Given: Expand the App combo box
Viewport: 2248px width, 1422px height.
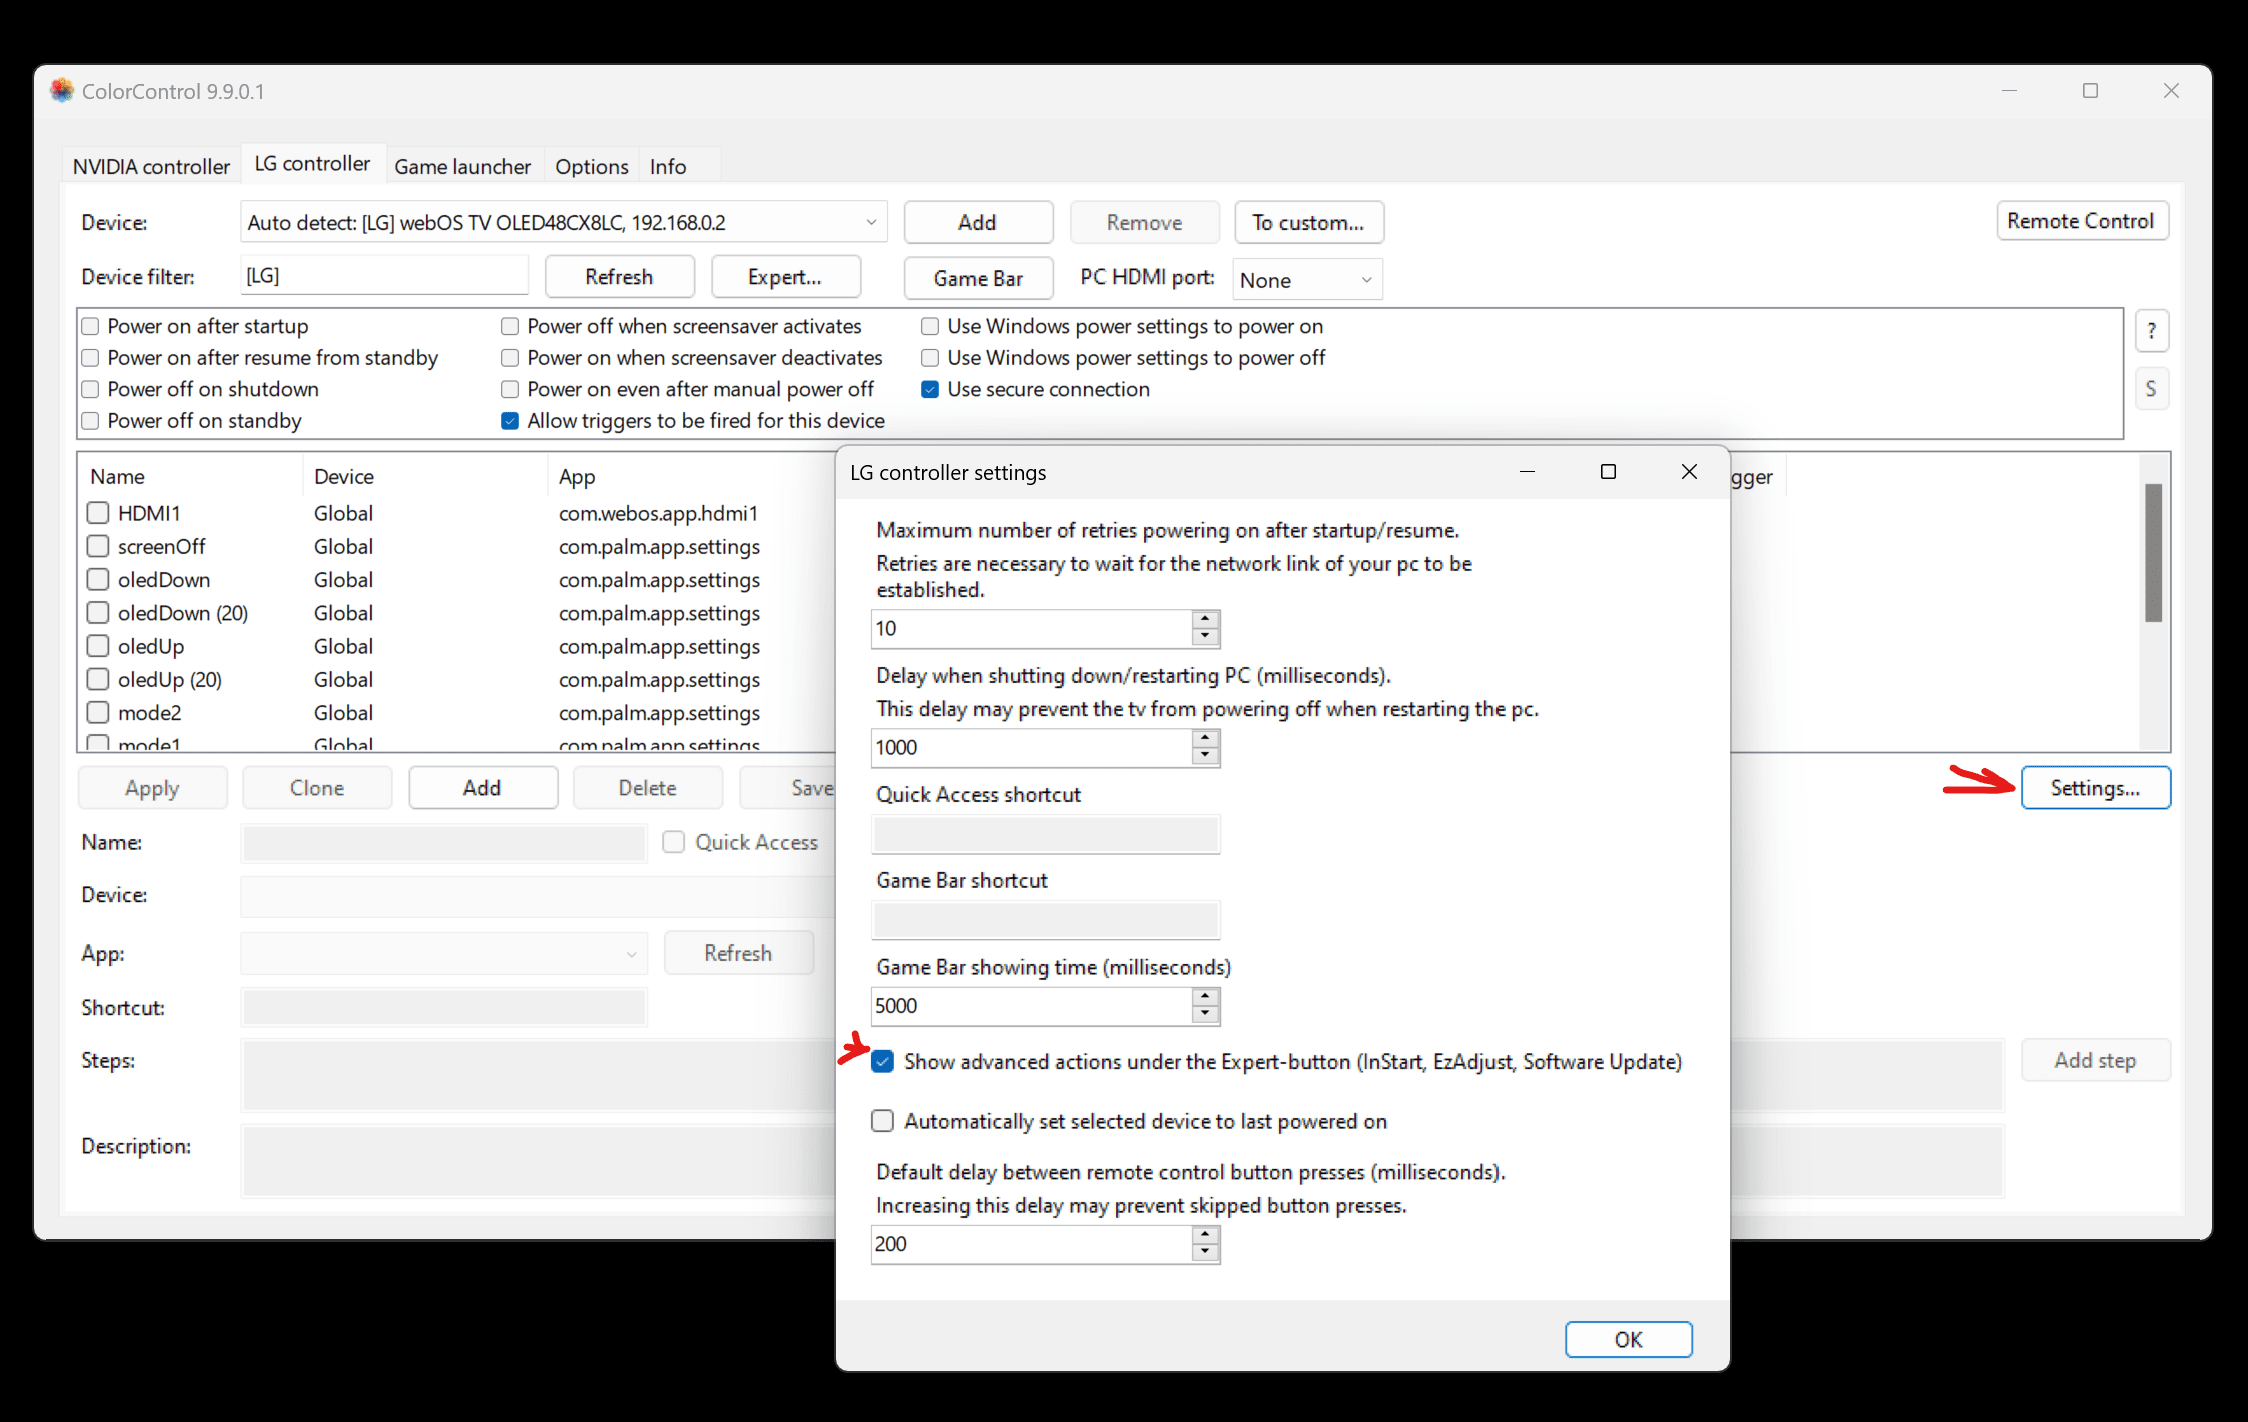Looking at the screenshot, I should [x=444, y=953].
